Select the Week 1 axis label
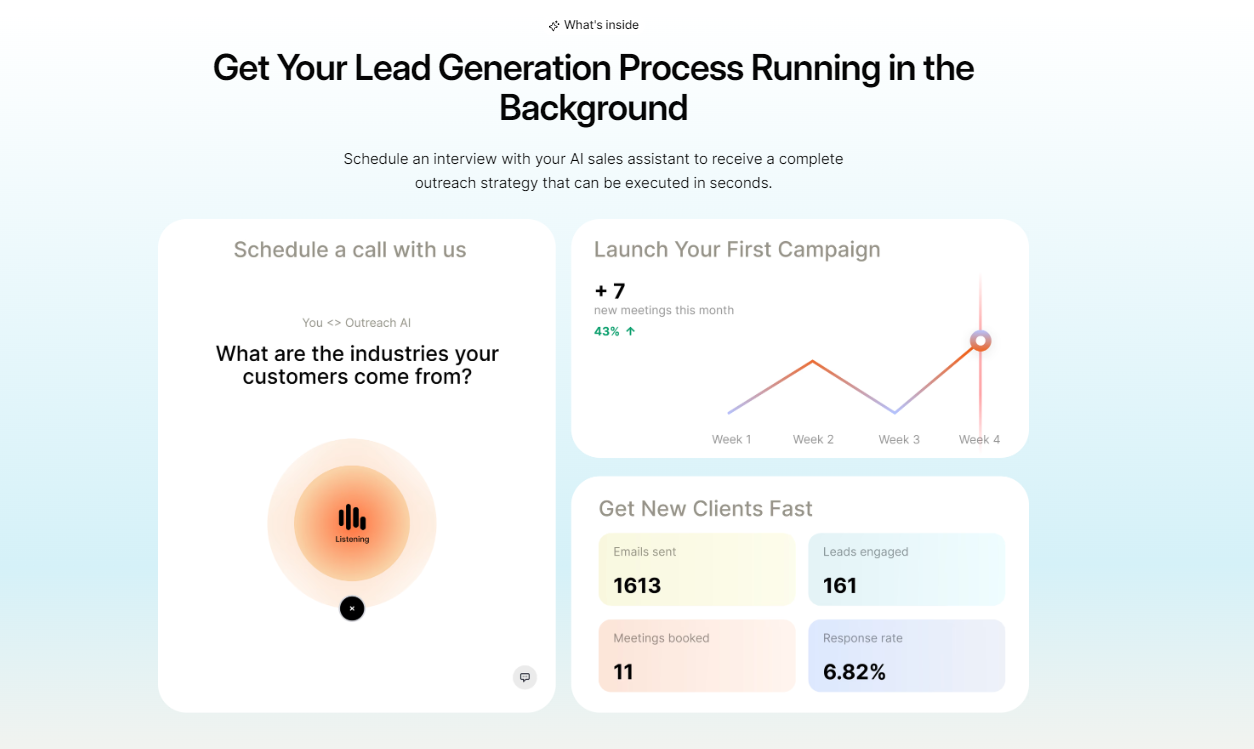The height and width of the screenshot is (749, 1254). click(x=731, y=439)
